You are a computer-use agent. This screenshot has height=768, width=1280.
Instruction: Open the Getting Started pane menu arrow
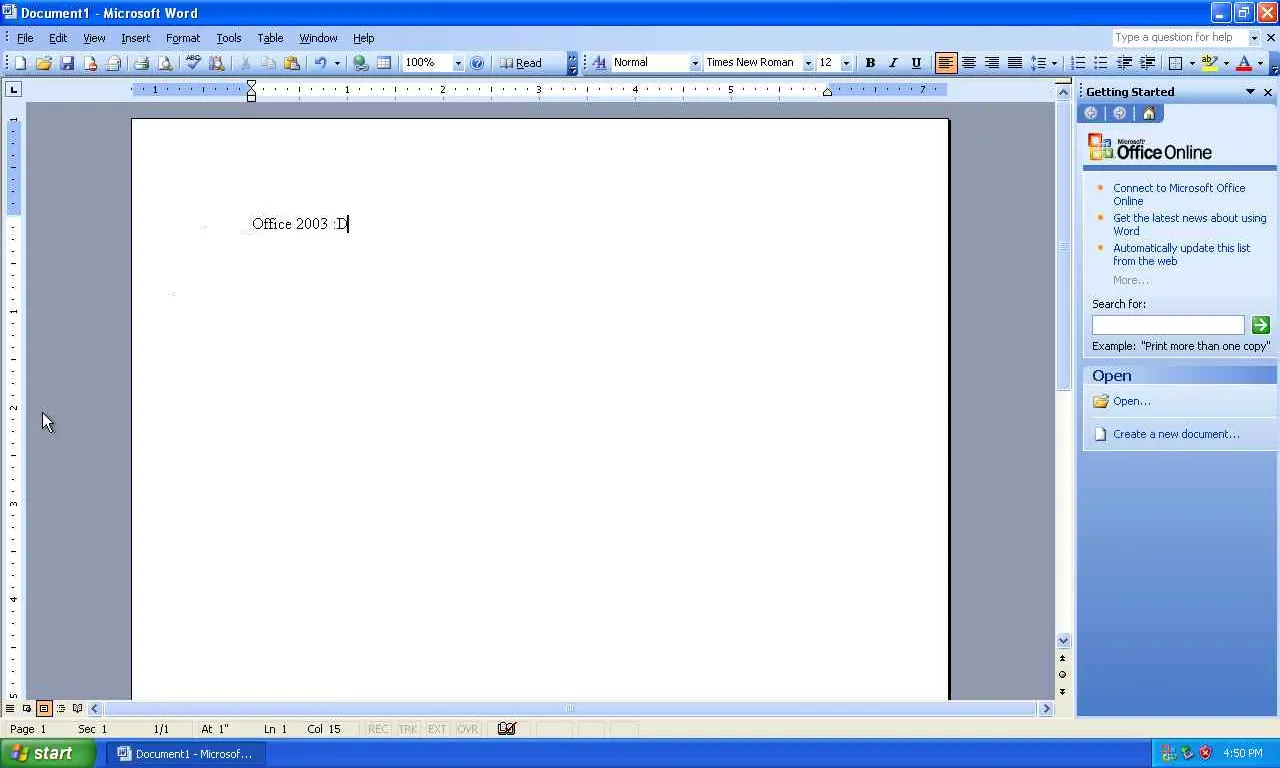pos(1250,92)
